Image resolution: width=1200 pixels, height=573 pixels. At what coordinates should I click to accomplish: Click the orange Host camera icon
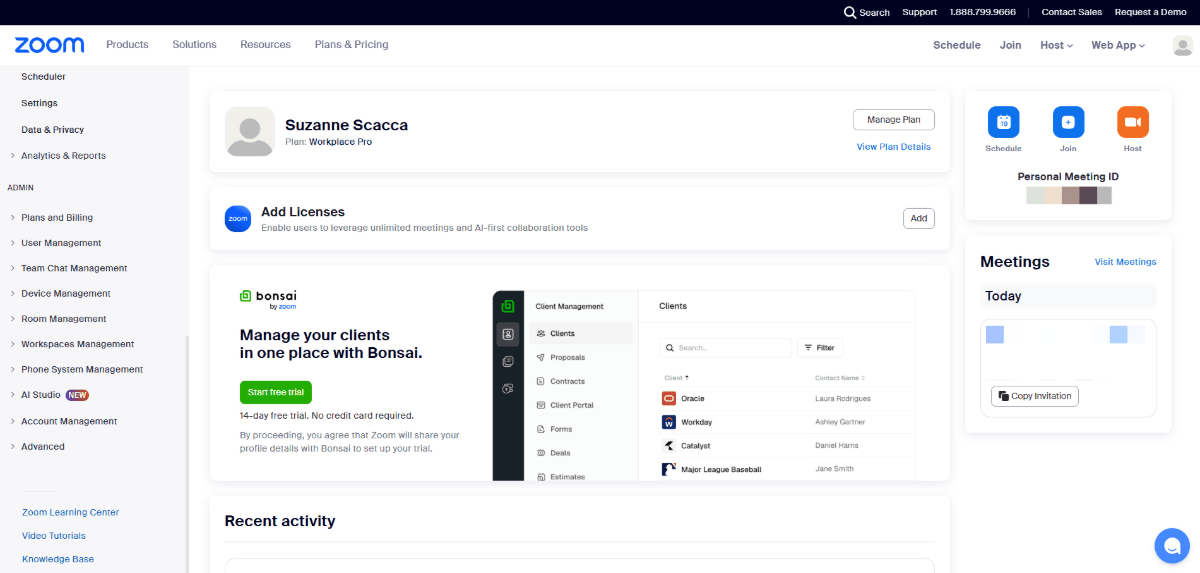coord(1132,122)
